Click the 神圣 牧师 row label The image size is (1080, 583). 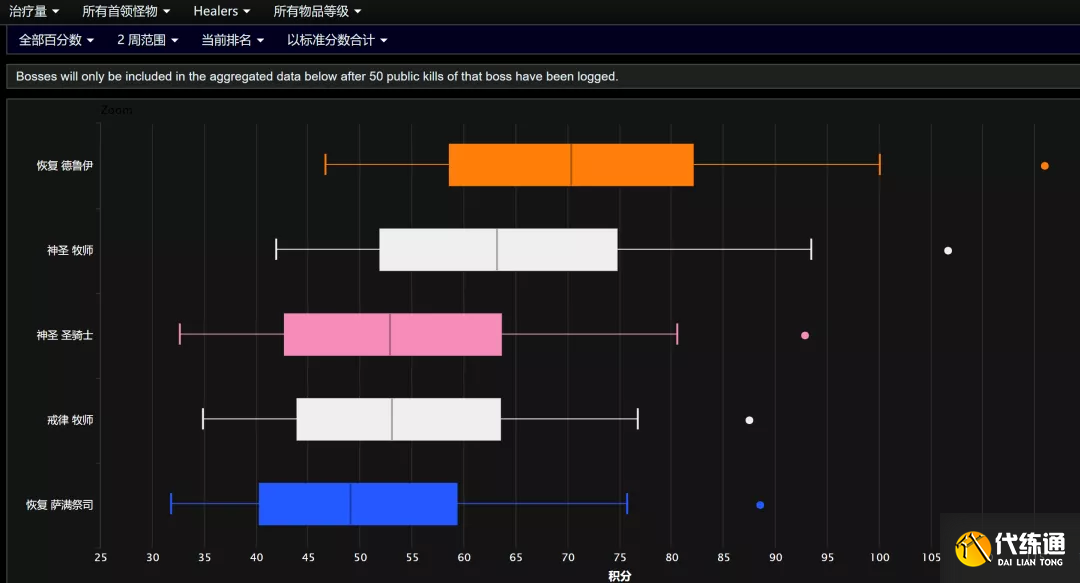pyautogui.click(x=70, y=250)
